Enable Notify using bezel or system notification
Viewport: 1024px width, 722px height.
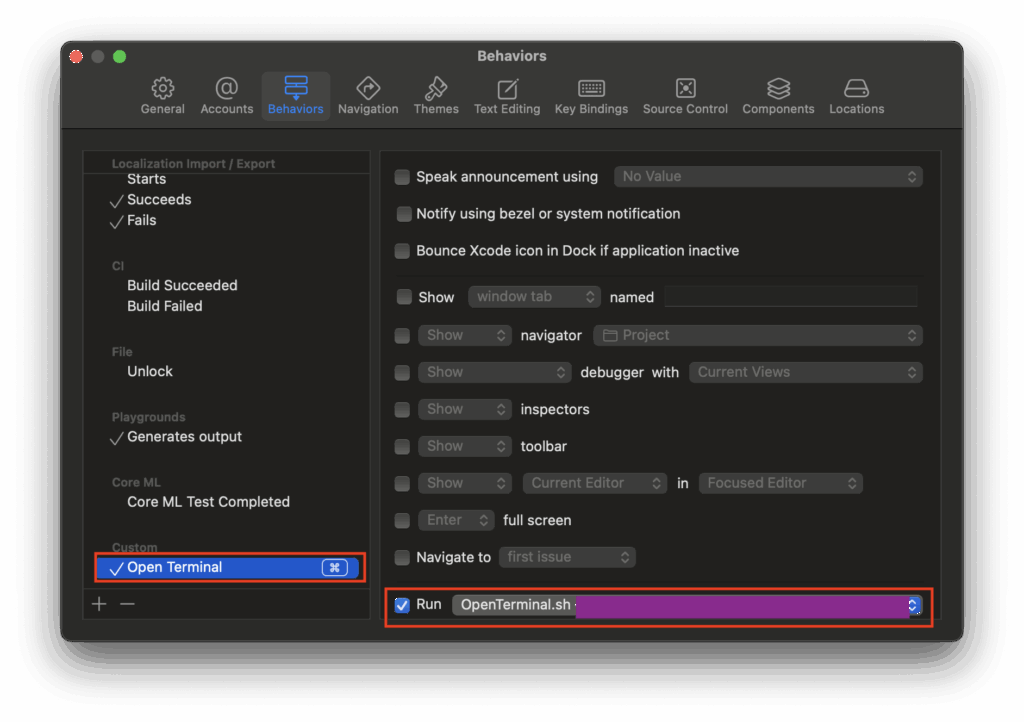pyautogui.click(x=404, y=214)
